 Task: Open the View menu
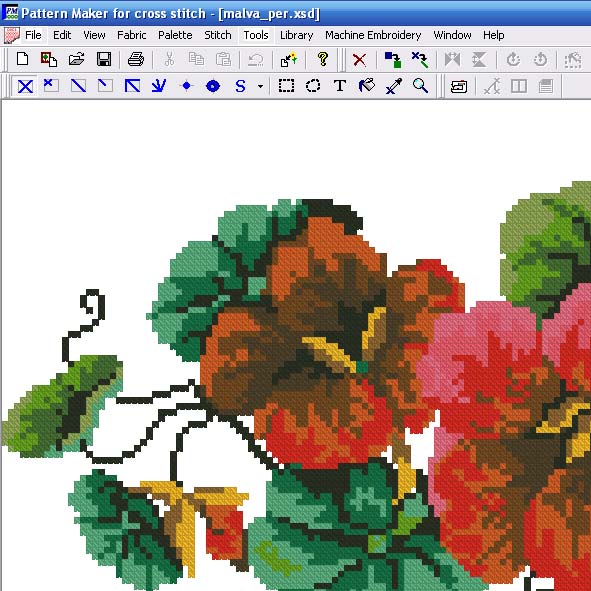point(94,35)
